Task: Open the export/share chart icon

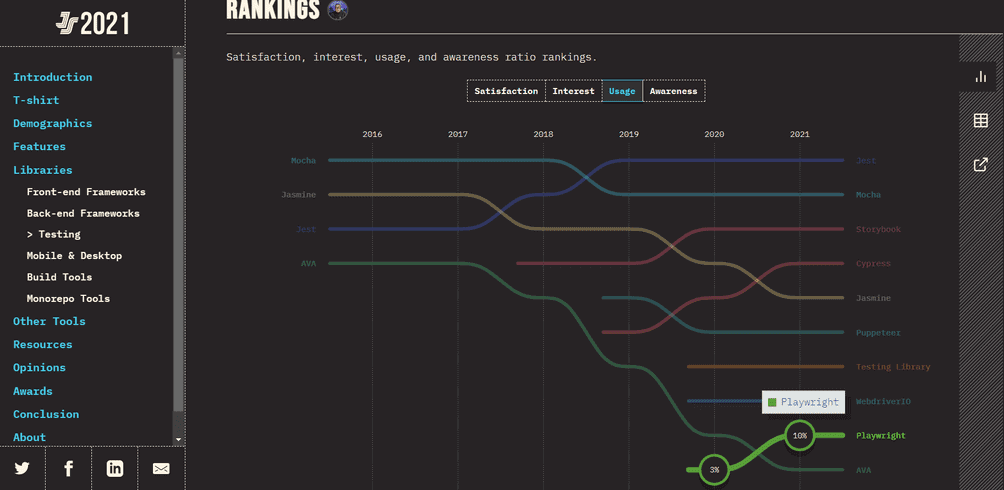Action: pyautogui.click(x=981, y=165)
